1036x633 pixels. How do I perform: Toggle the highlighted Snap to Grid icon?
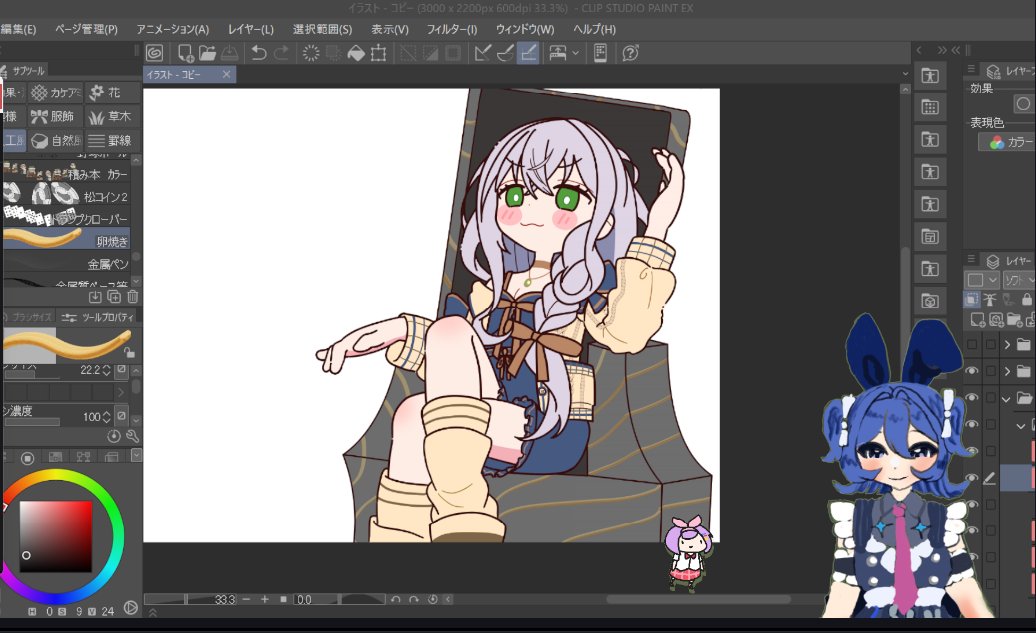(528, 53)
